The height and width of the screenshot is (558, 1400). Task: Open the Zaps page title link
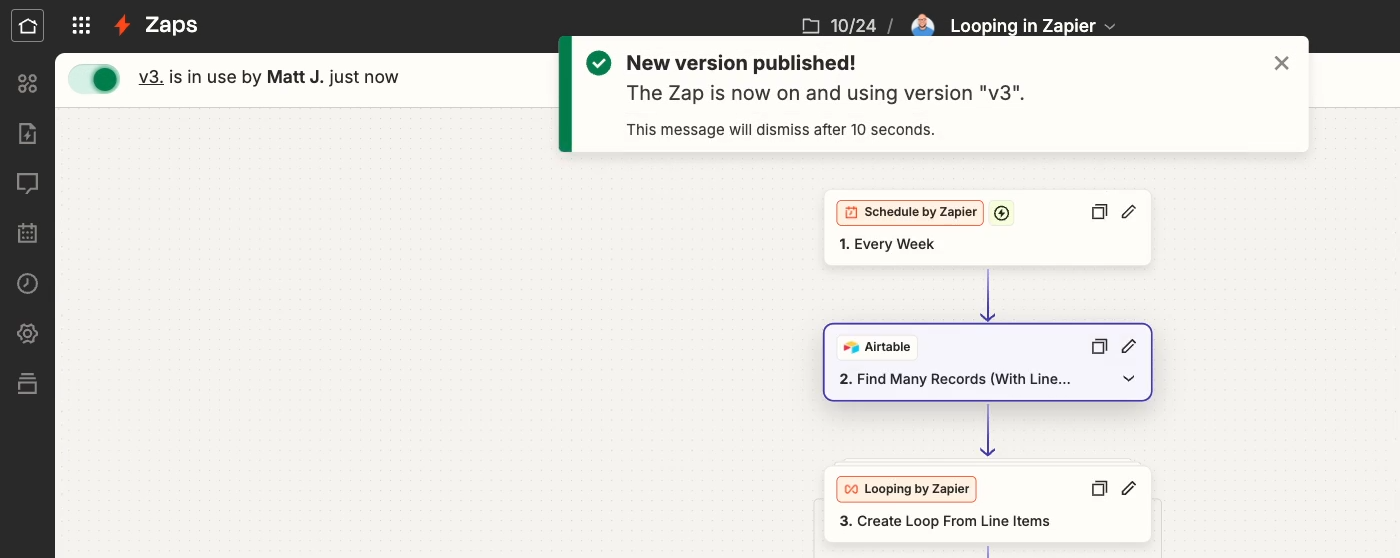tap(171, 26)
